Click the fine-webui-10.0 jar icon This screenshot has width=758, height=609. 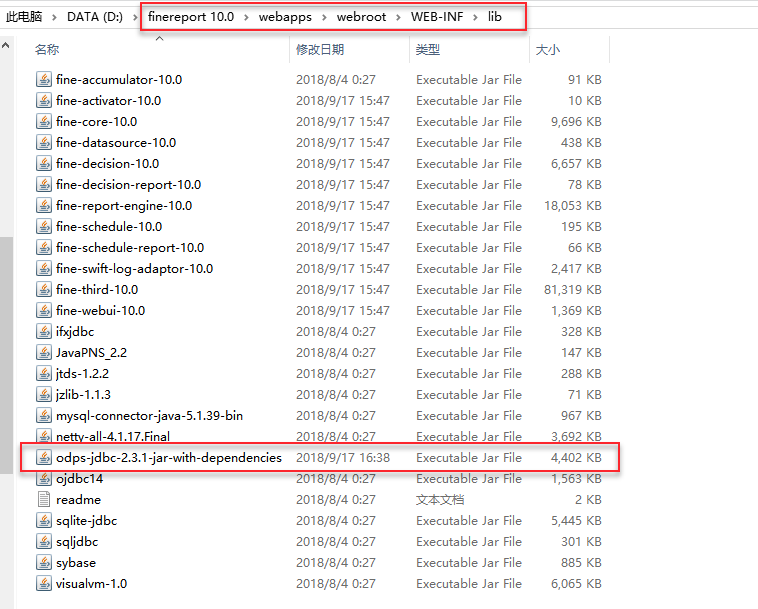pyautogui.click(x=44, y=311)
